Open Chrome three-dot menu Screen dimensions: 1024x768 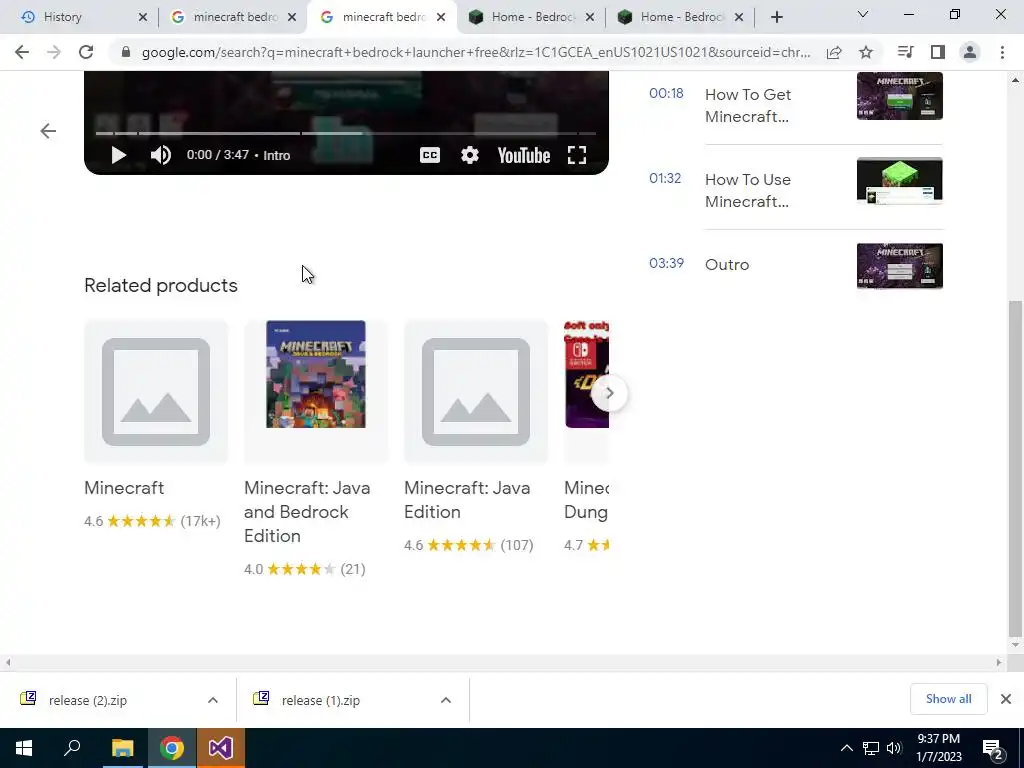(x=1002, y=52)
